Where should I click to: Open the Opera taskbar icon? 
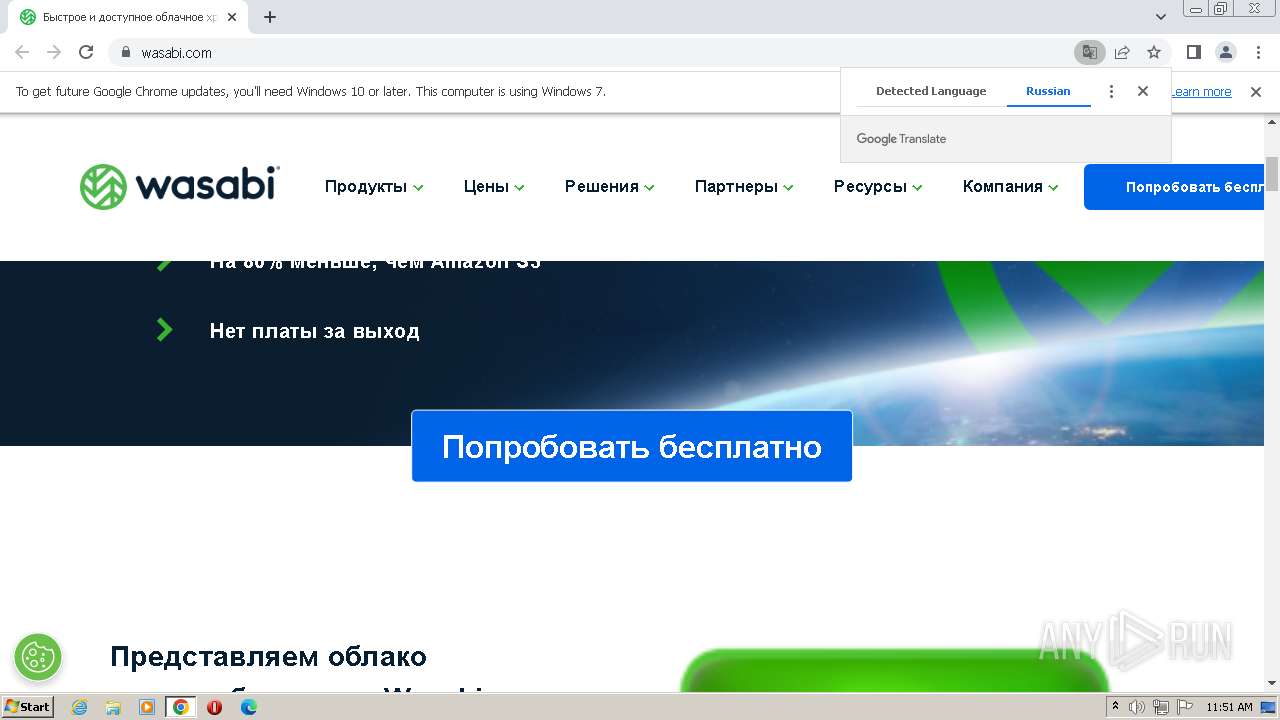click(x=215, y=707)
